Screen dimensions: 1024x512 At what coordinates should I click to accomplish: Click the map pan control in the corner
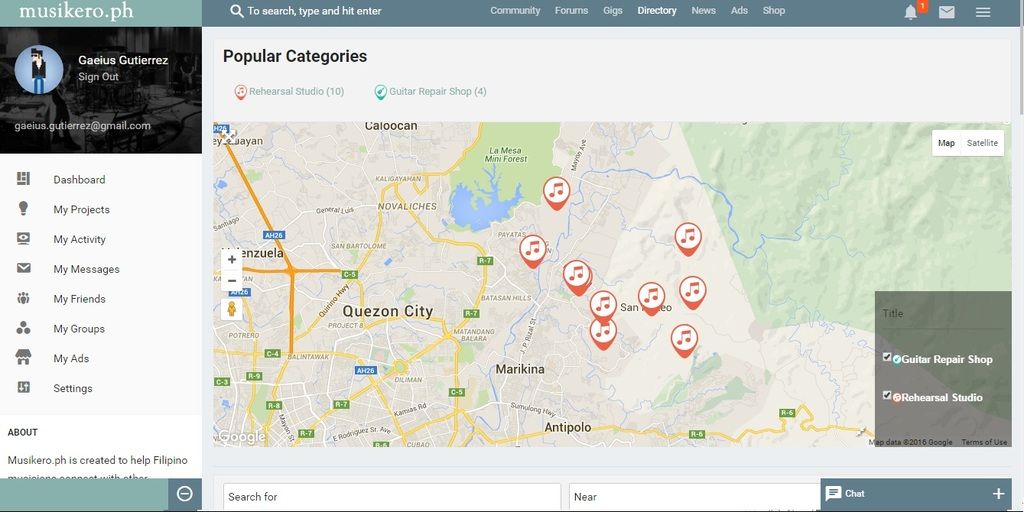227,135
